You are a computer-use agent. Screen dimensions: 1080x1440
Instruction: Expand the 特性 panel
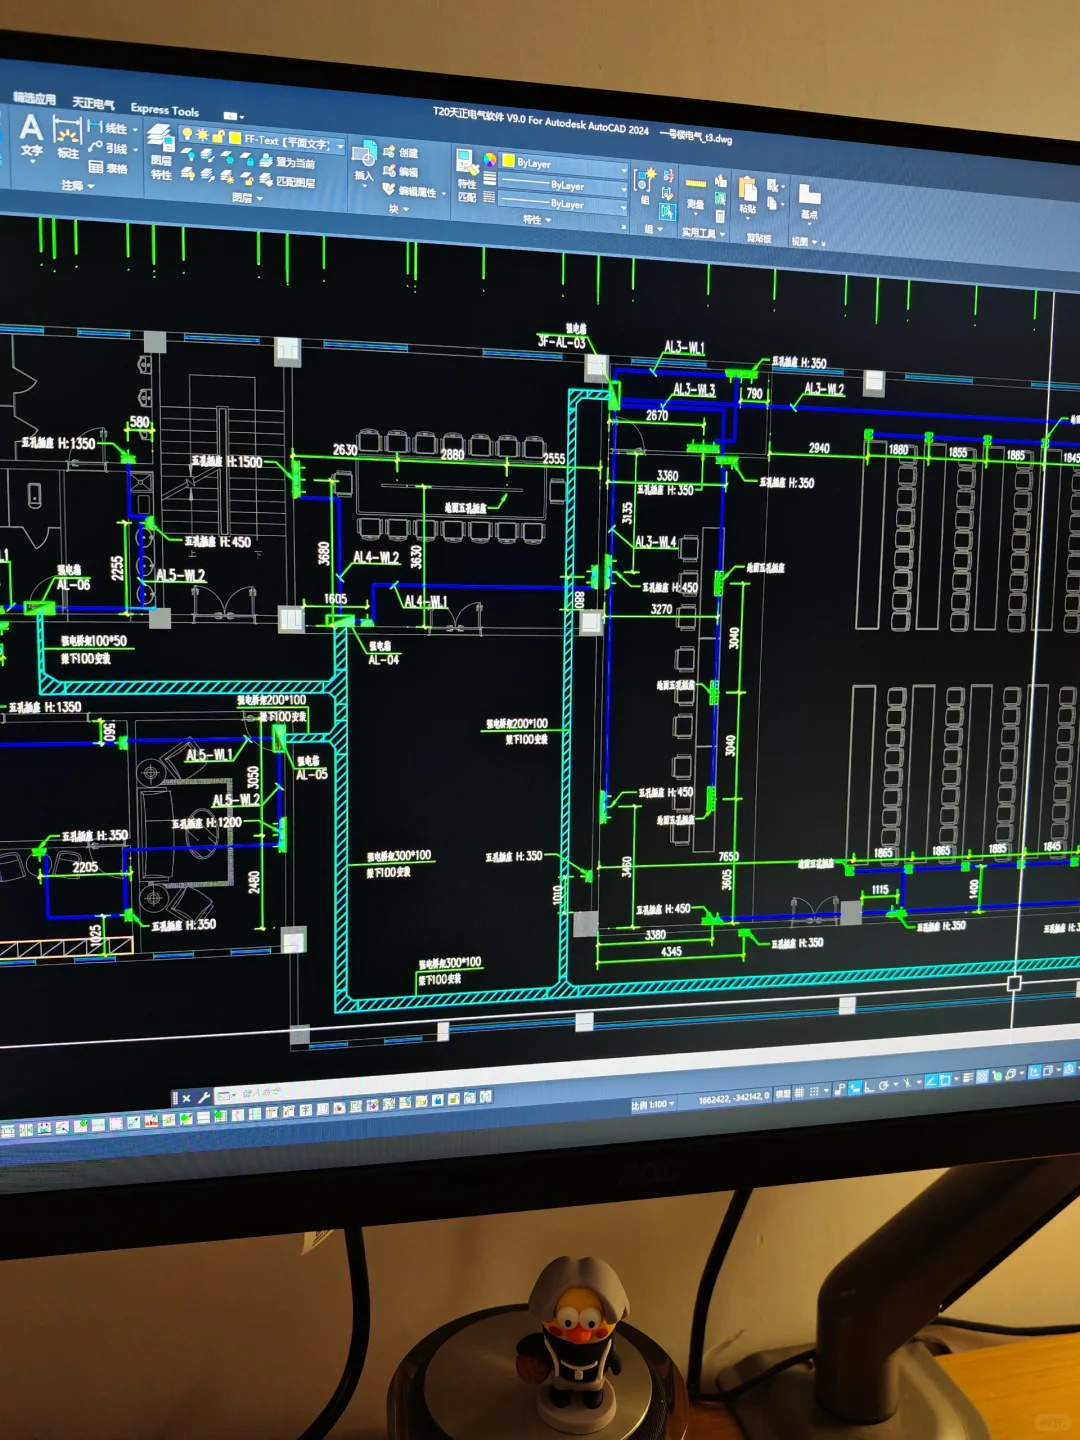click(x=537, y=220)
